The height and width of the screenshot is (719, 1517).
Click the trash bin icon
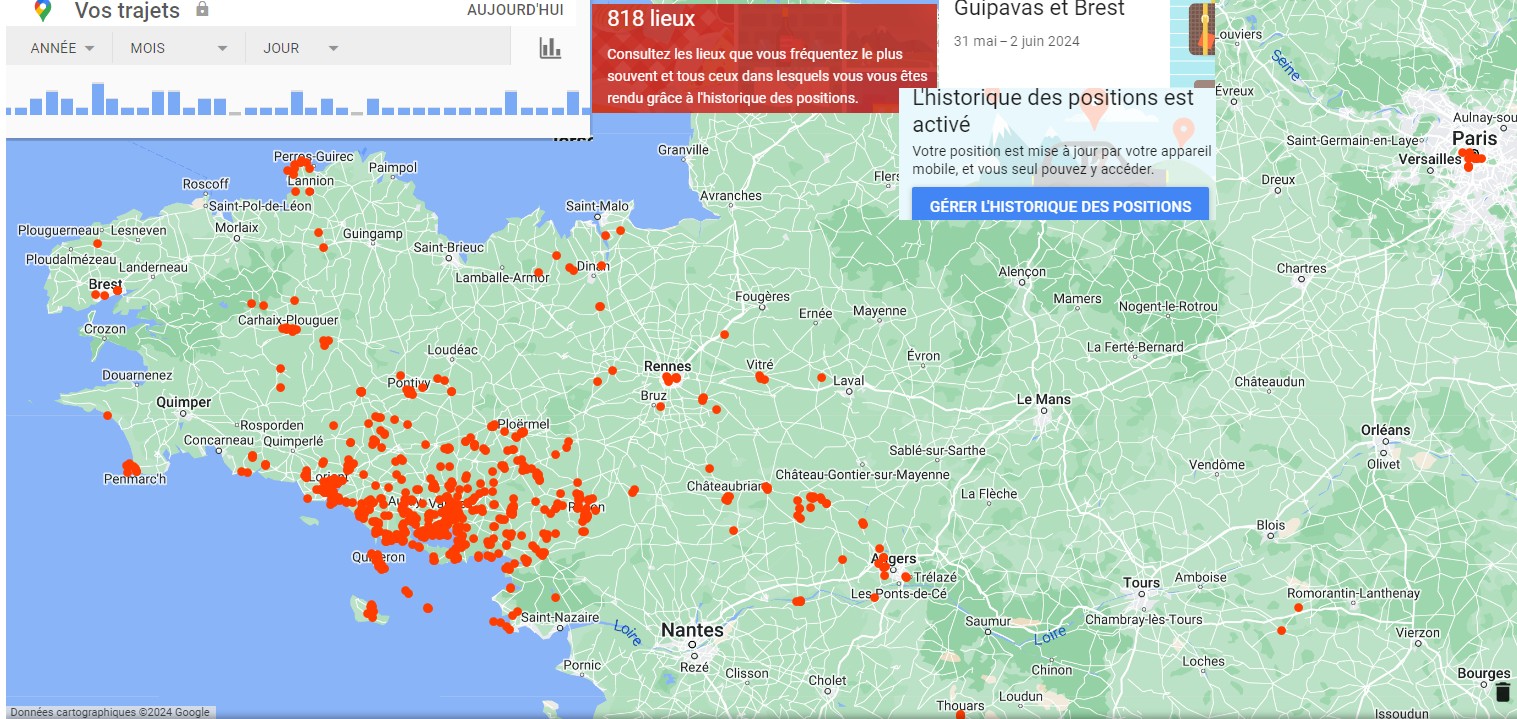click(x=1503, y=692)
